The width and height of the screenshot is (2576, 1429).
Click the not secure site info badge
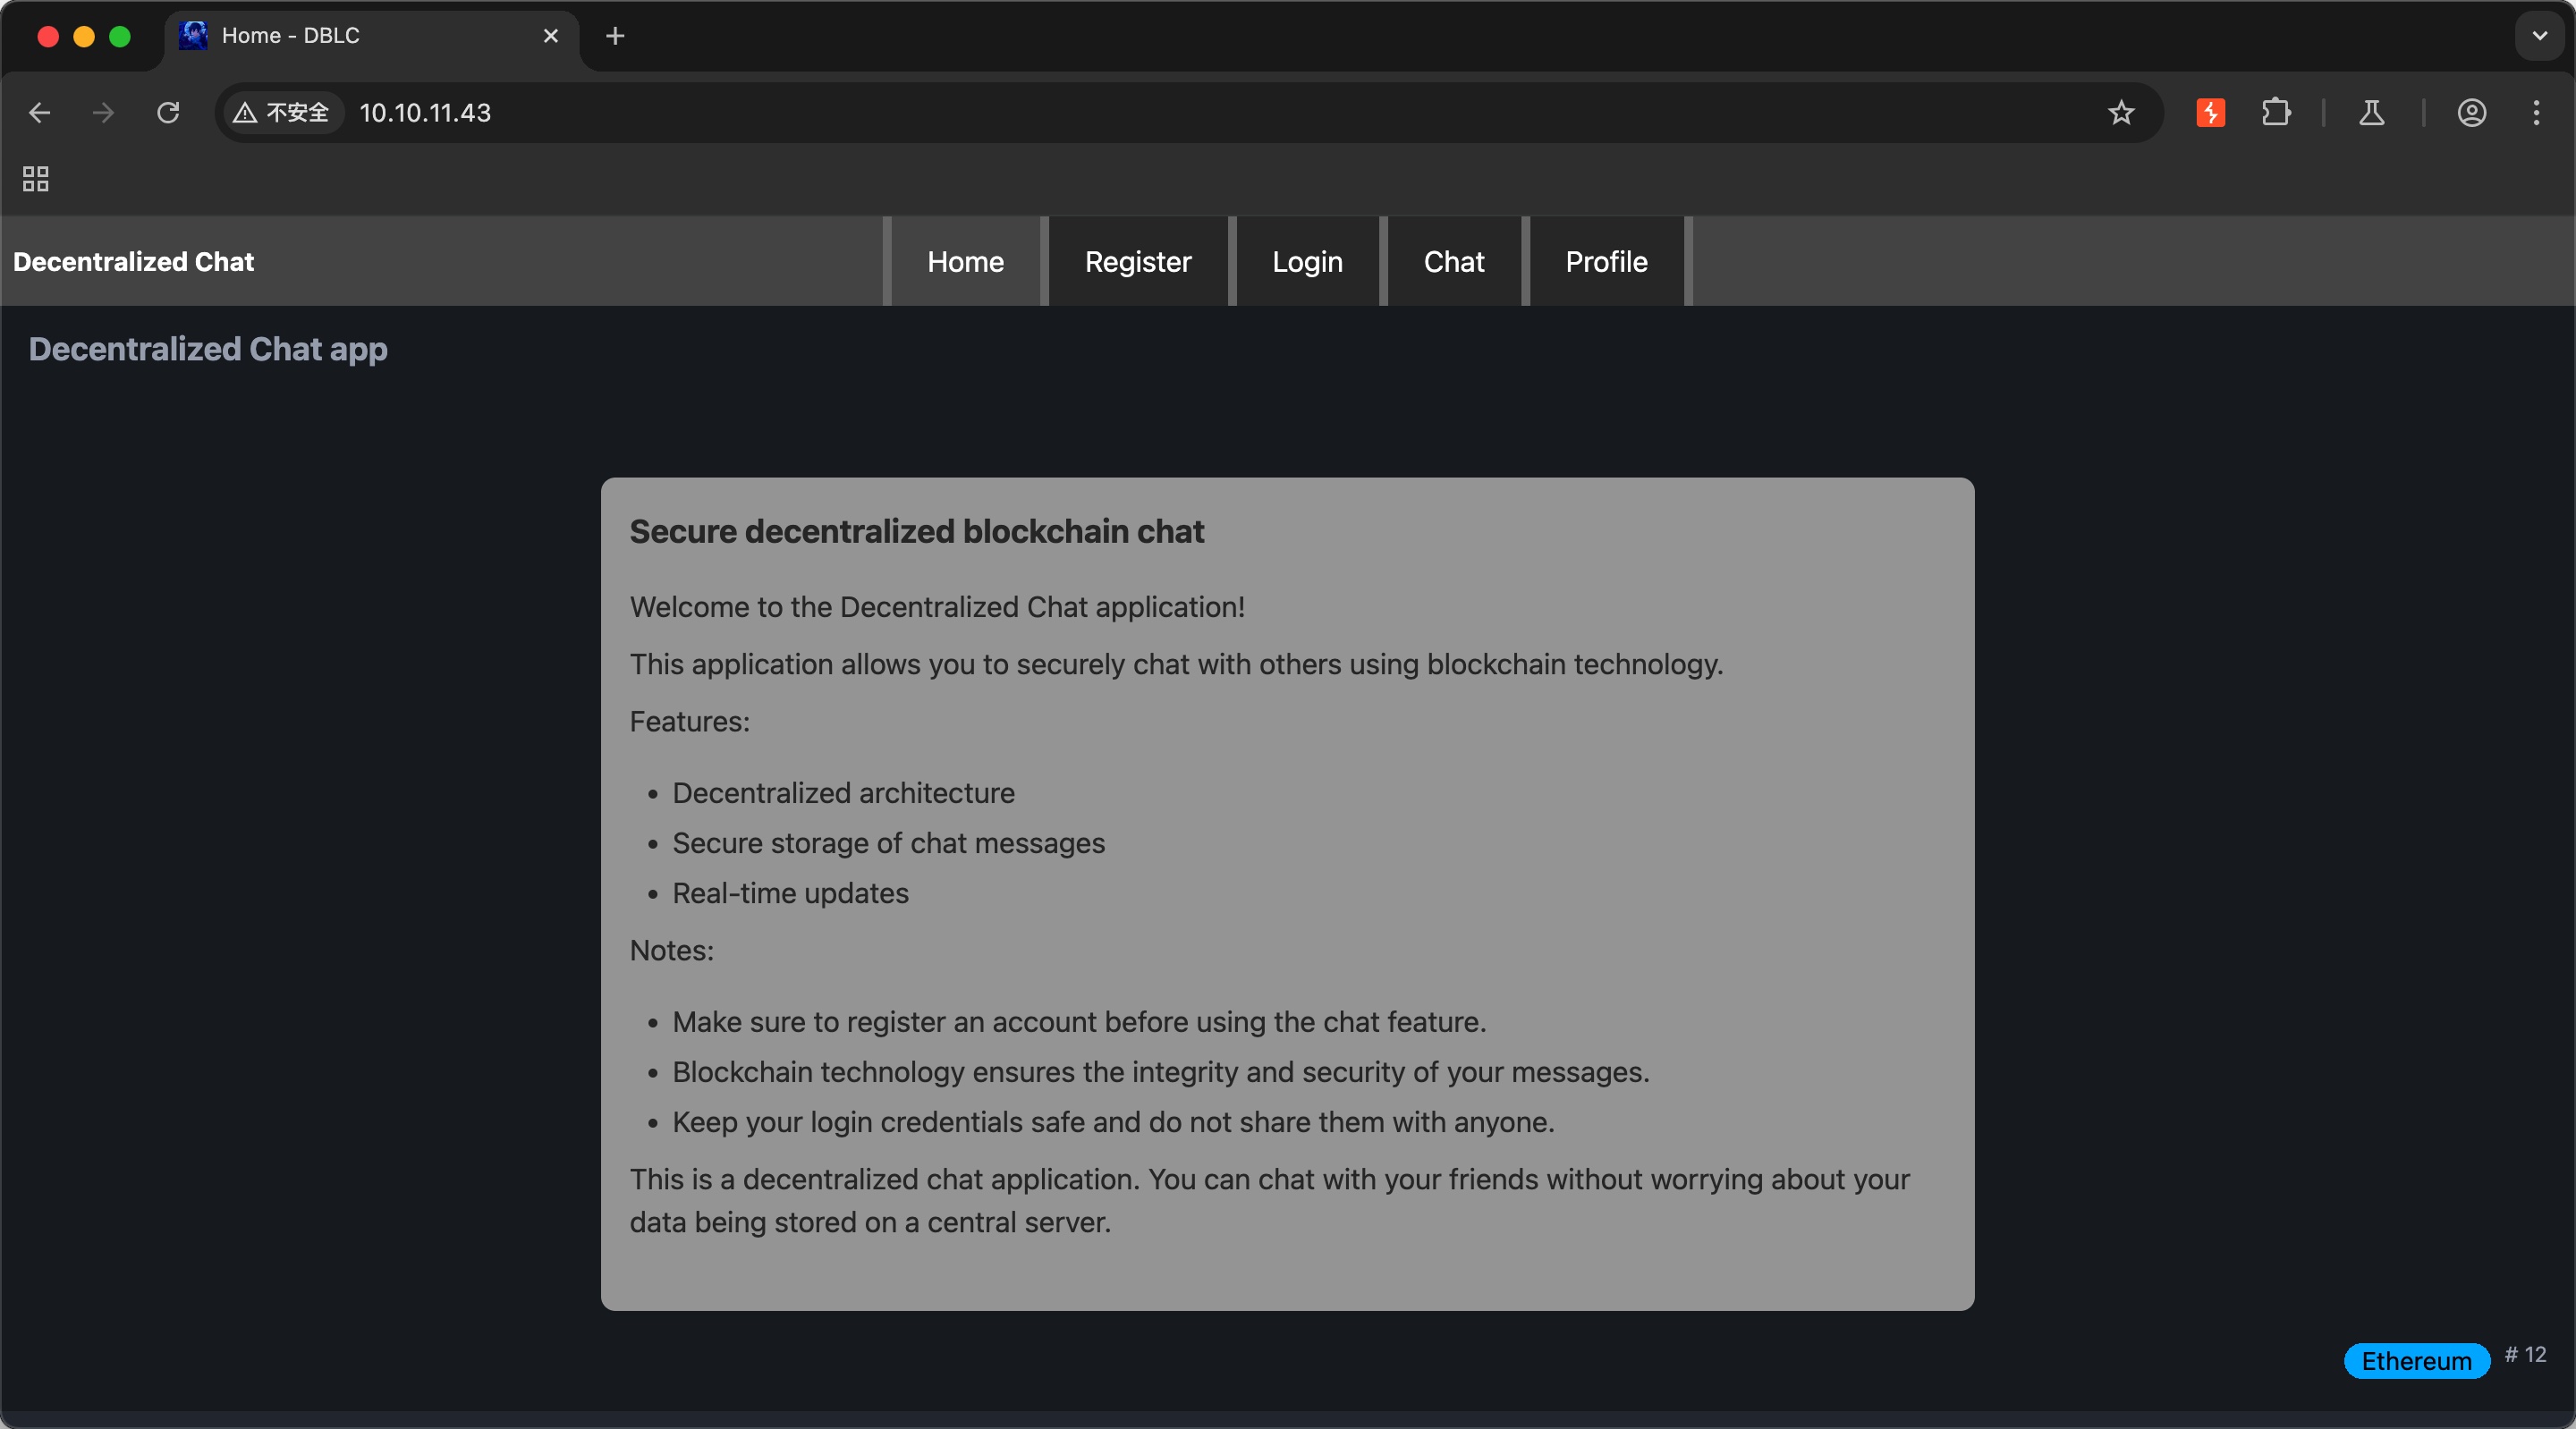(x=282, y=113)
